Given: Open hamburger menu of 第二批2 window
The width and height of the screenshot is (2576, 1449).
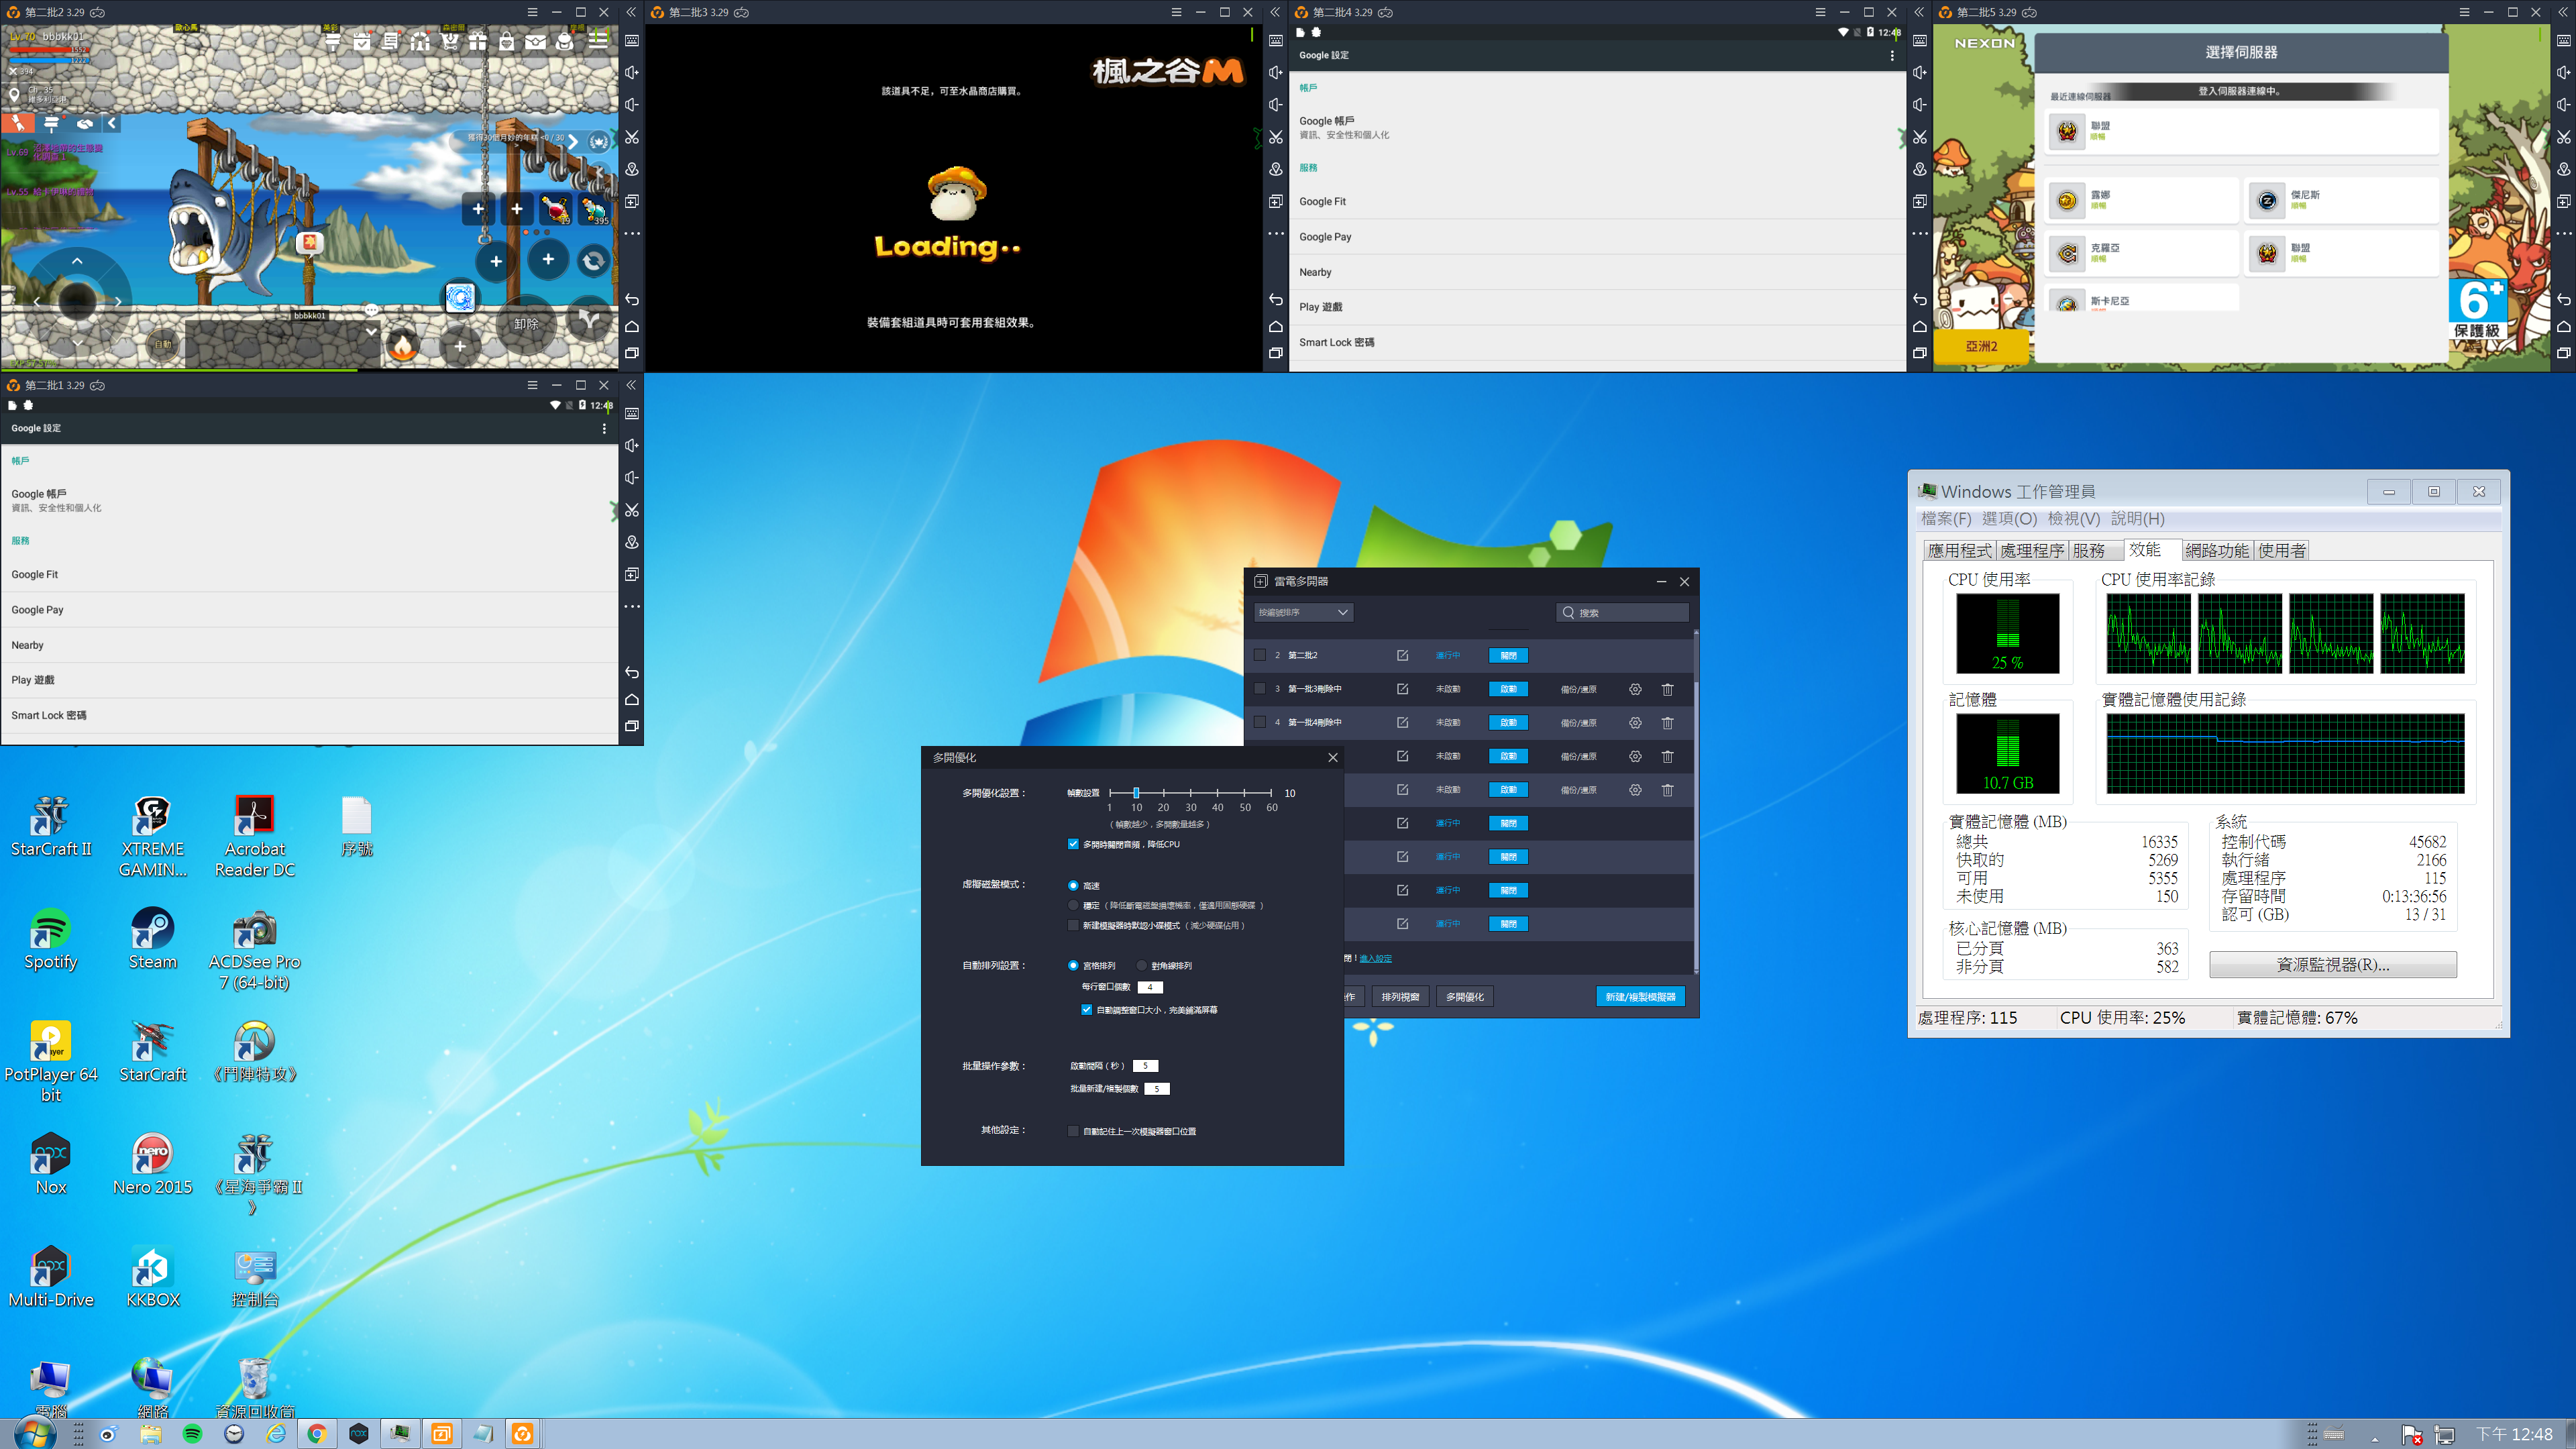Looking at the screenshot, I should 532,12.
